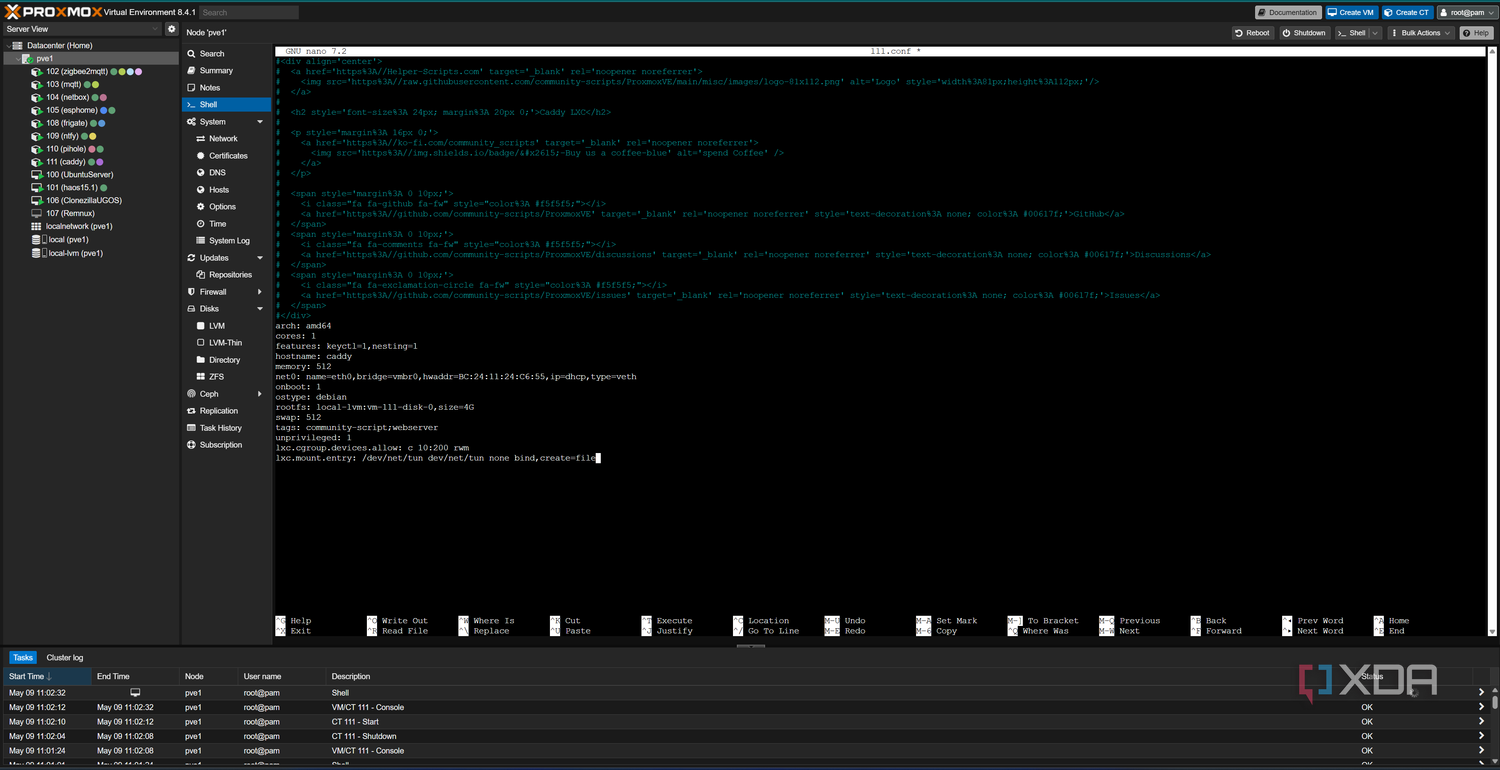Open the Repositories page
This screenshot has height=770, width=1500.
226,275
